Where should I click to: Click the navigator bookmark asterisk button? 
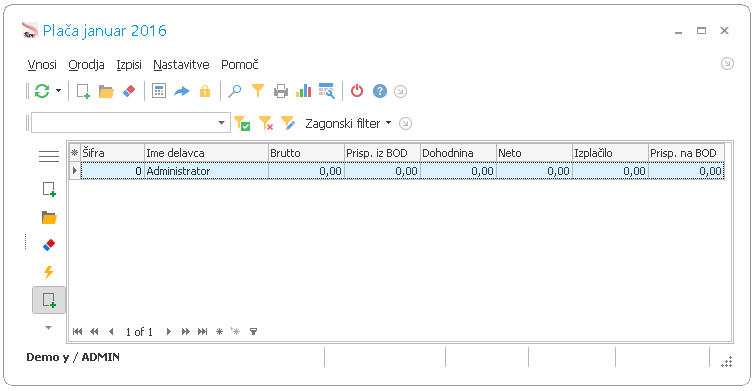219,332
